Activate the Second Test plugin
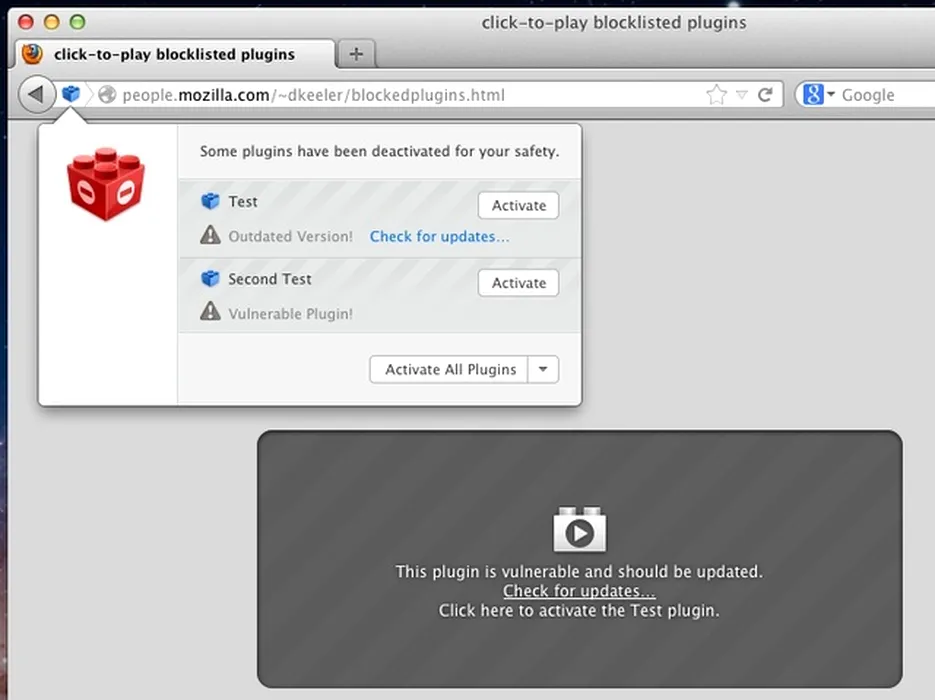The width and height of the screenshot is (935, 700). (x=518, y=283)
